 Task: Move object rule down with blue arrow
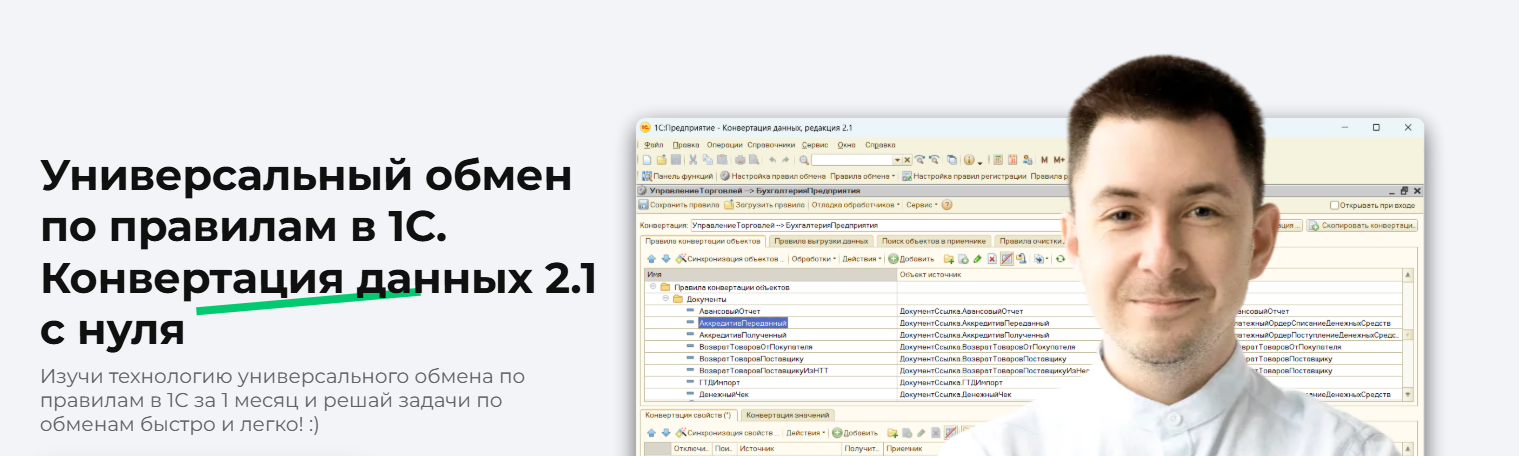click(666, 259)
